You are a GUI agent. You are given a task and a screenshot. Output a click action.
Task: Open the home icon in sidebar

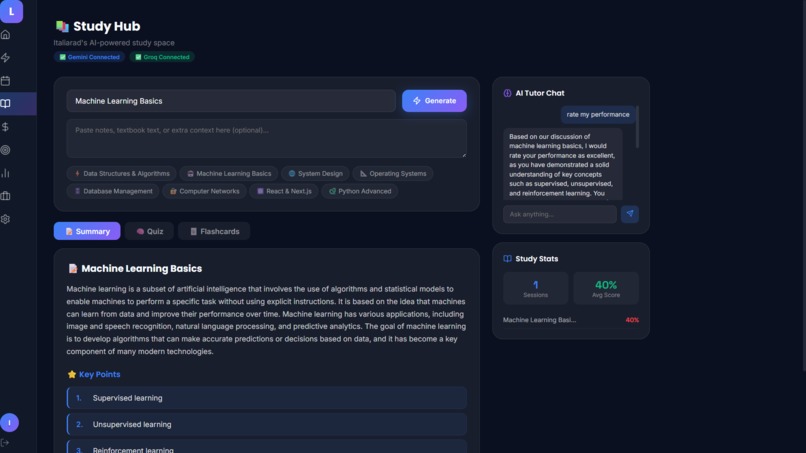(x=6, y=34)
